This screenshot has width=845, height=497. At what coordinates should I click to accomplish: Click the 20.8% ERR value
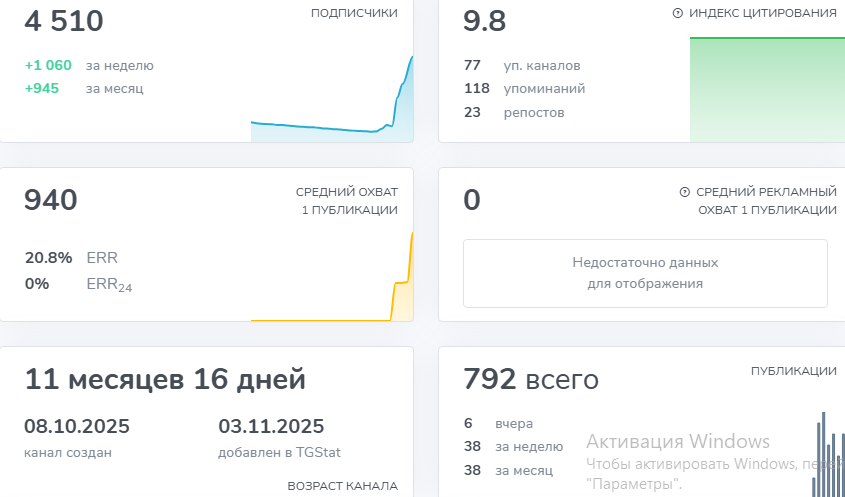(x=49, y=258)
